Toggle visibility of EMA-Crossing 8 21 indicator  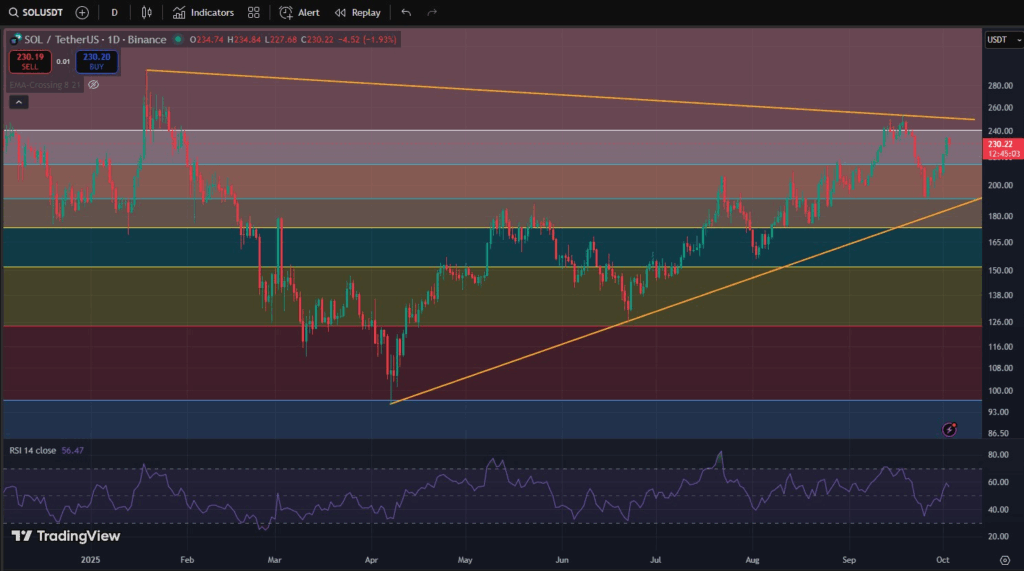[93, 85]
